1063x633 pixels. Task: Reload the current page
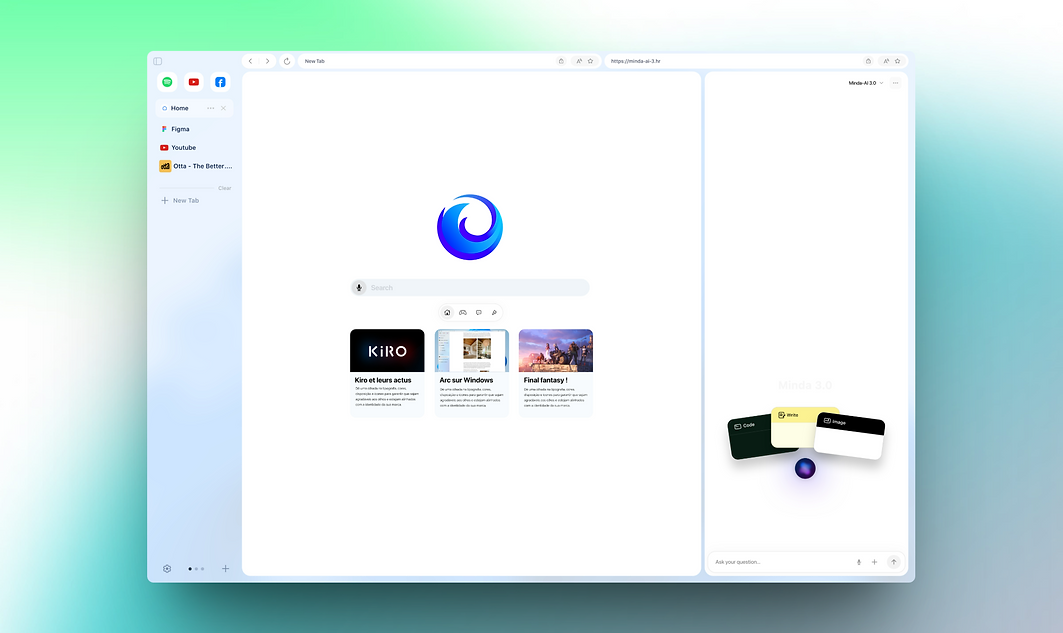(x=287, y=61)
